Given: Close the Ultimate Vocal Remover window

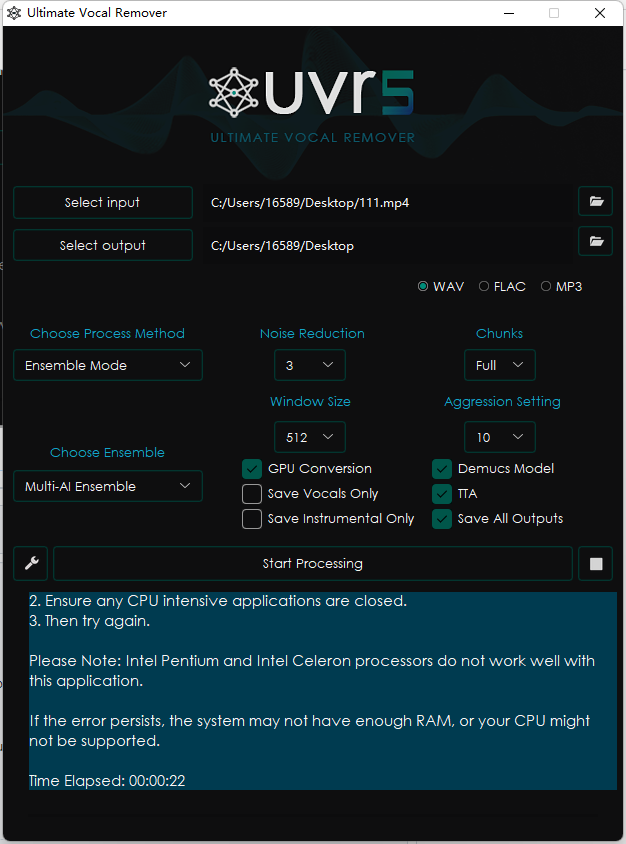Looking at the screenshot, I should 600,13.
